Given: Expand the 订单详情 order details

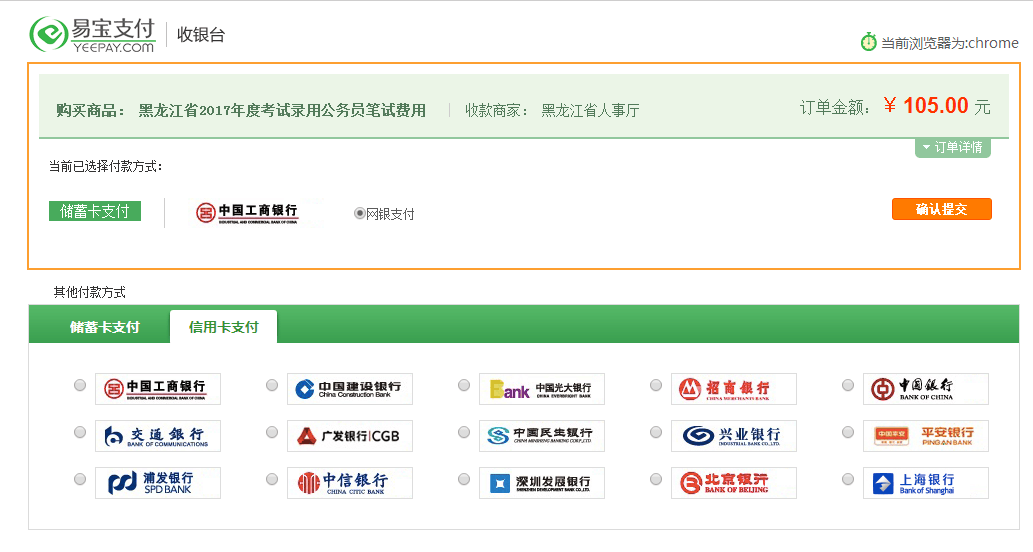Looking at the screenshot, I should 952,148.
